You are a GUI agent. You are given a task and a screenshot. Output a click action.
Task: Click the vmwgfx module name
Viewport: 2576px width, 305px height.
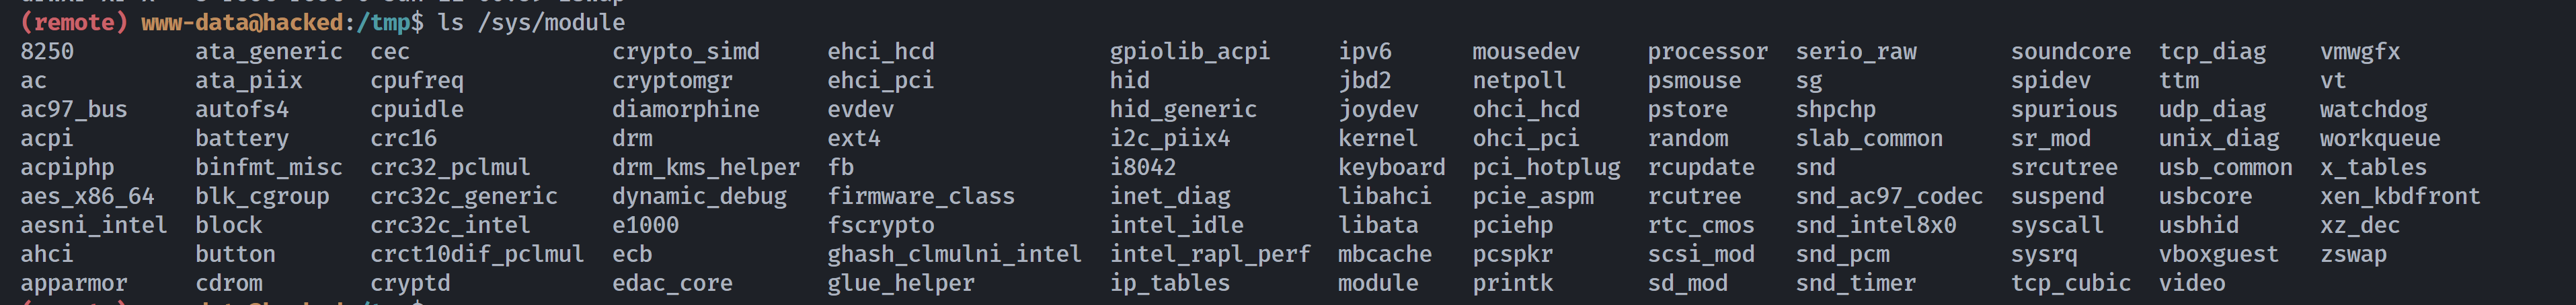tap(2360, 51)
